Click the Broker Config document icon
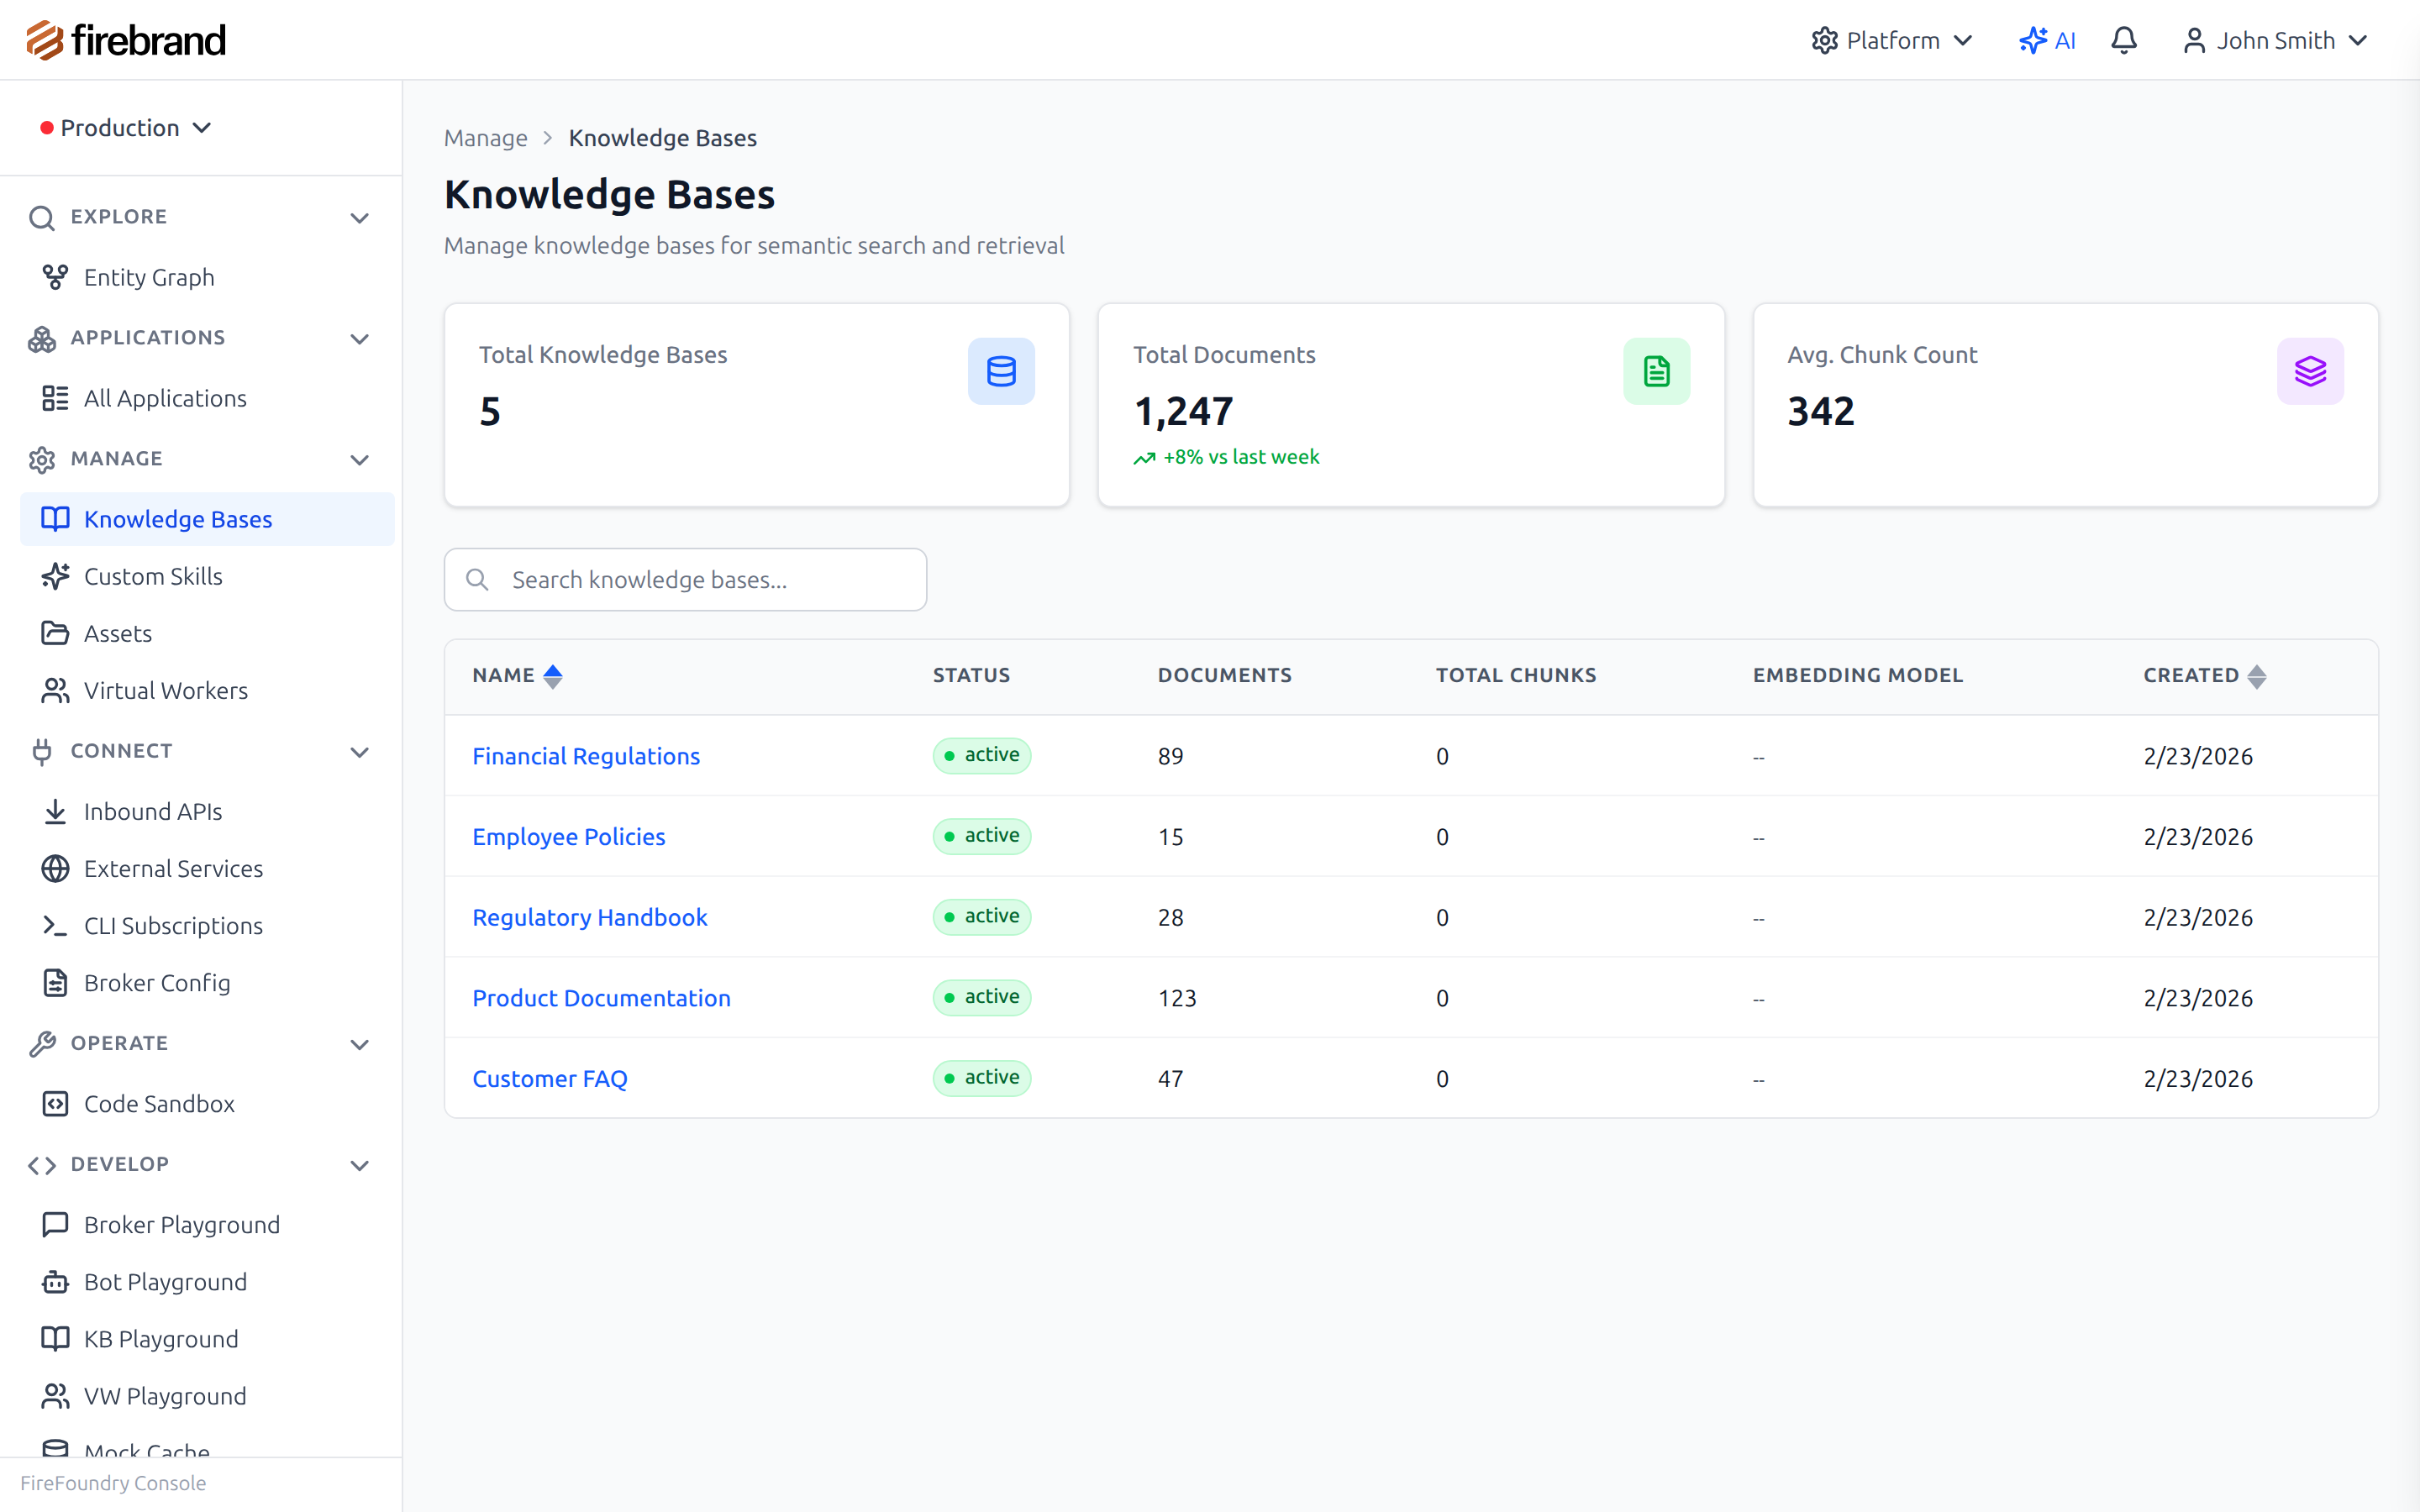The image size is (2420, 1512). (55, 982)
